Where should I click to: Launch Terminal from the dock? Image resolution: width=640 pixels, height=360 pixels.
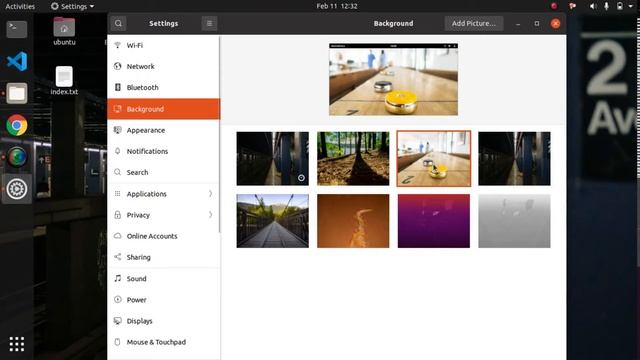[x=17, y=29]
